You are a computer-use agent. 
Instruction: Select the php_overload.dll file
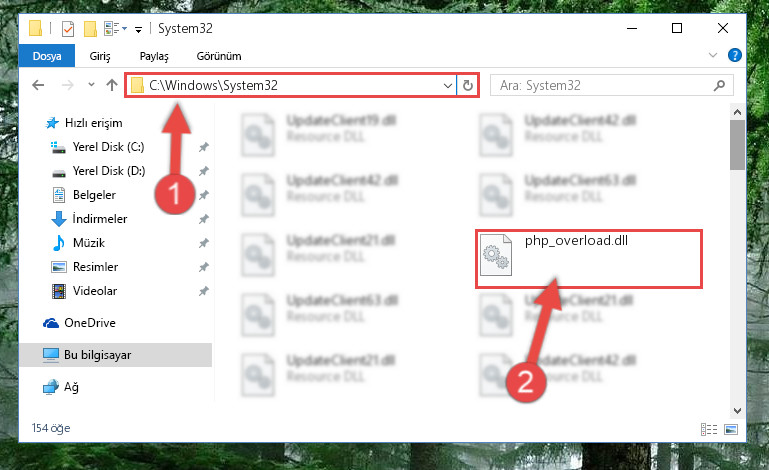click(589, 259)
